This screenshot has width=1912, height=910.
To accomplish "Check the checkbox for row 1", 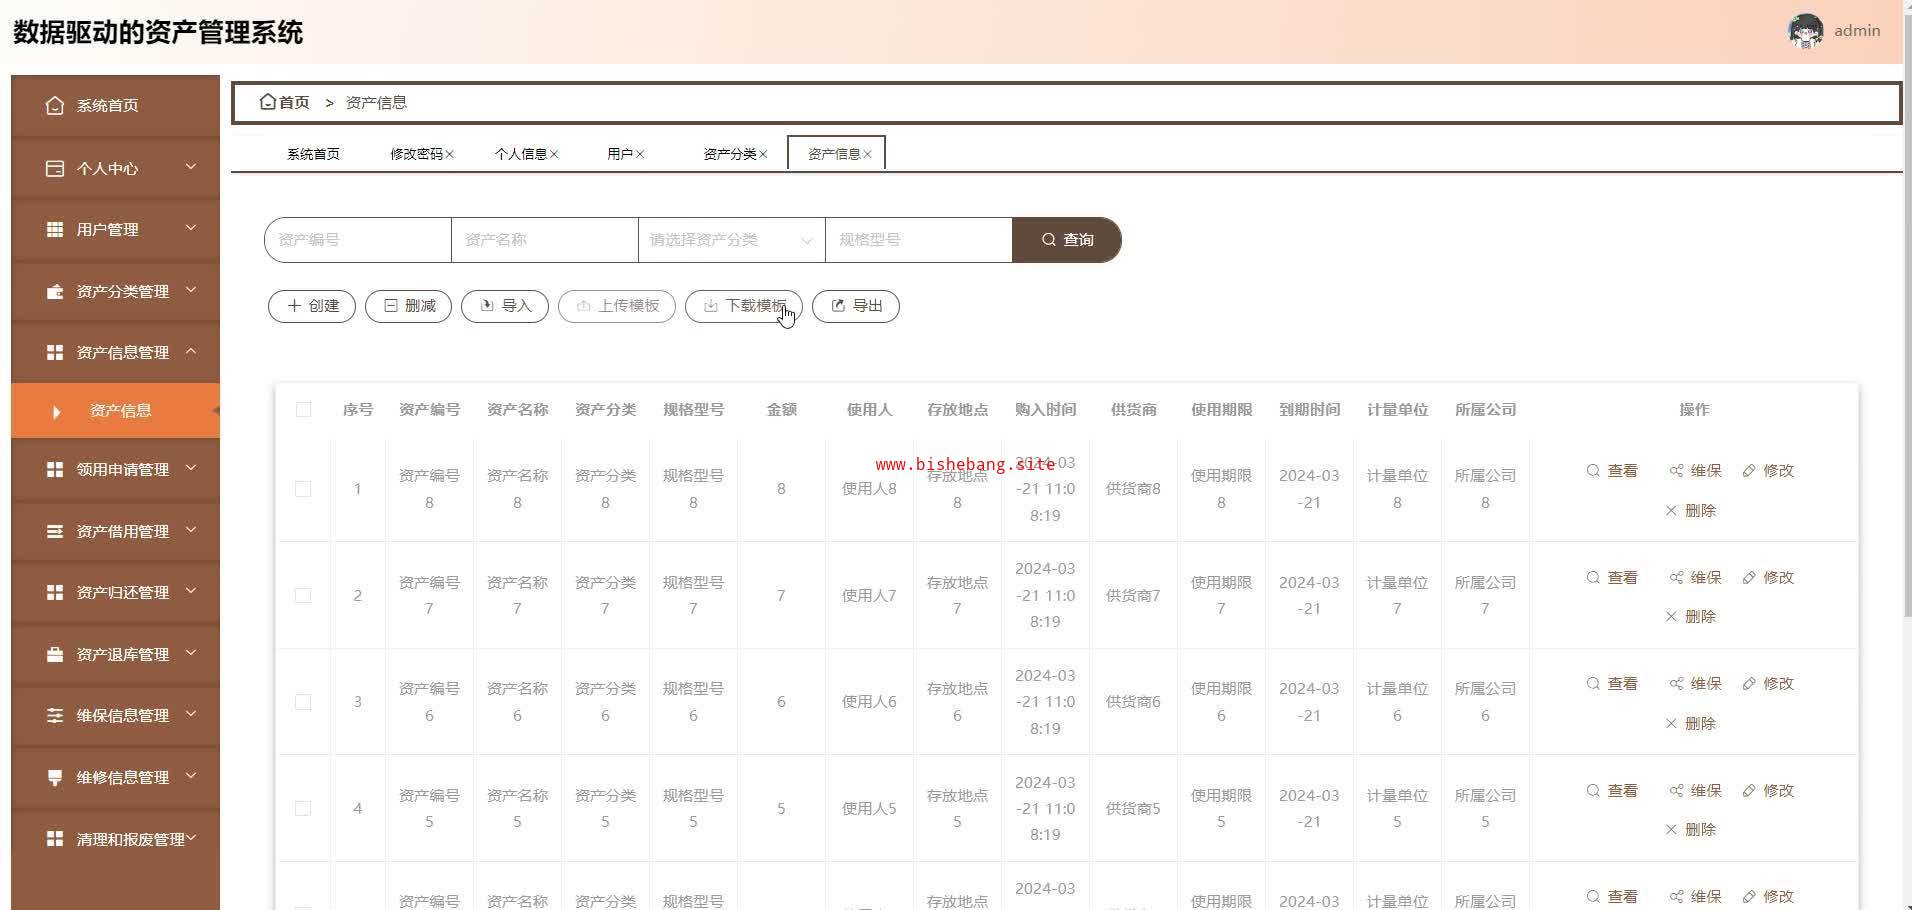I will click(x=303, y=489).
